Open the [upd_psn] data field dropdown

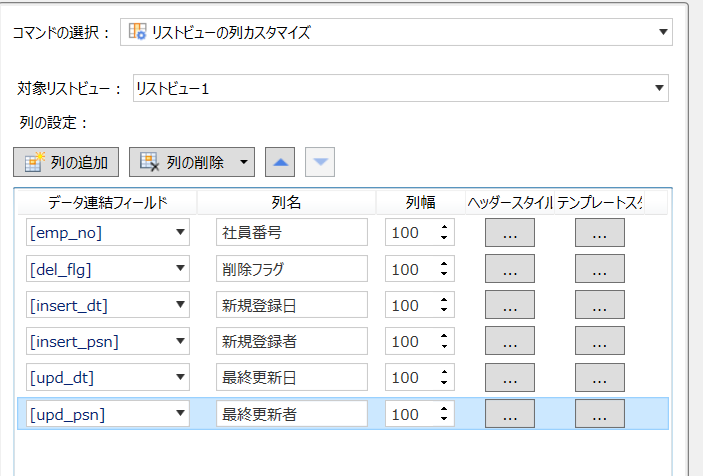click(180, 413)
